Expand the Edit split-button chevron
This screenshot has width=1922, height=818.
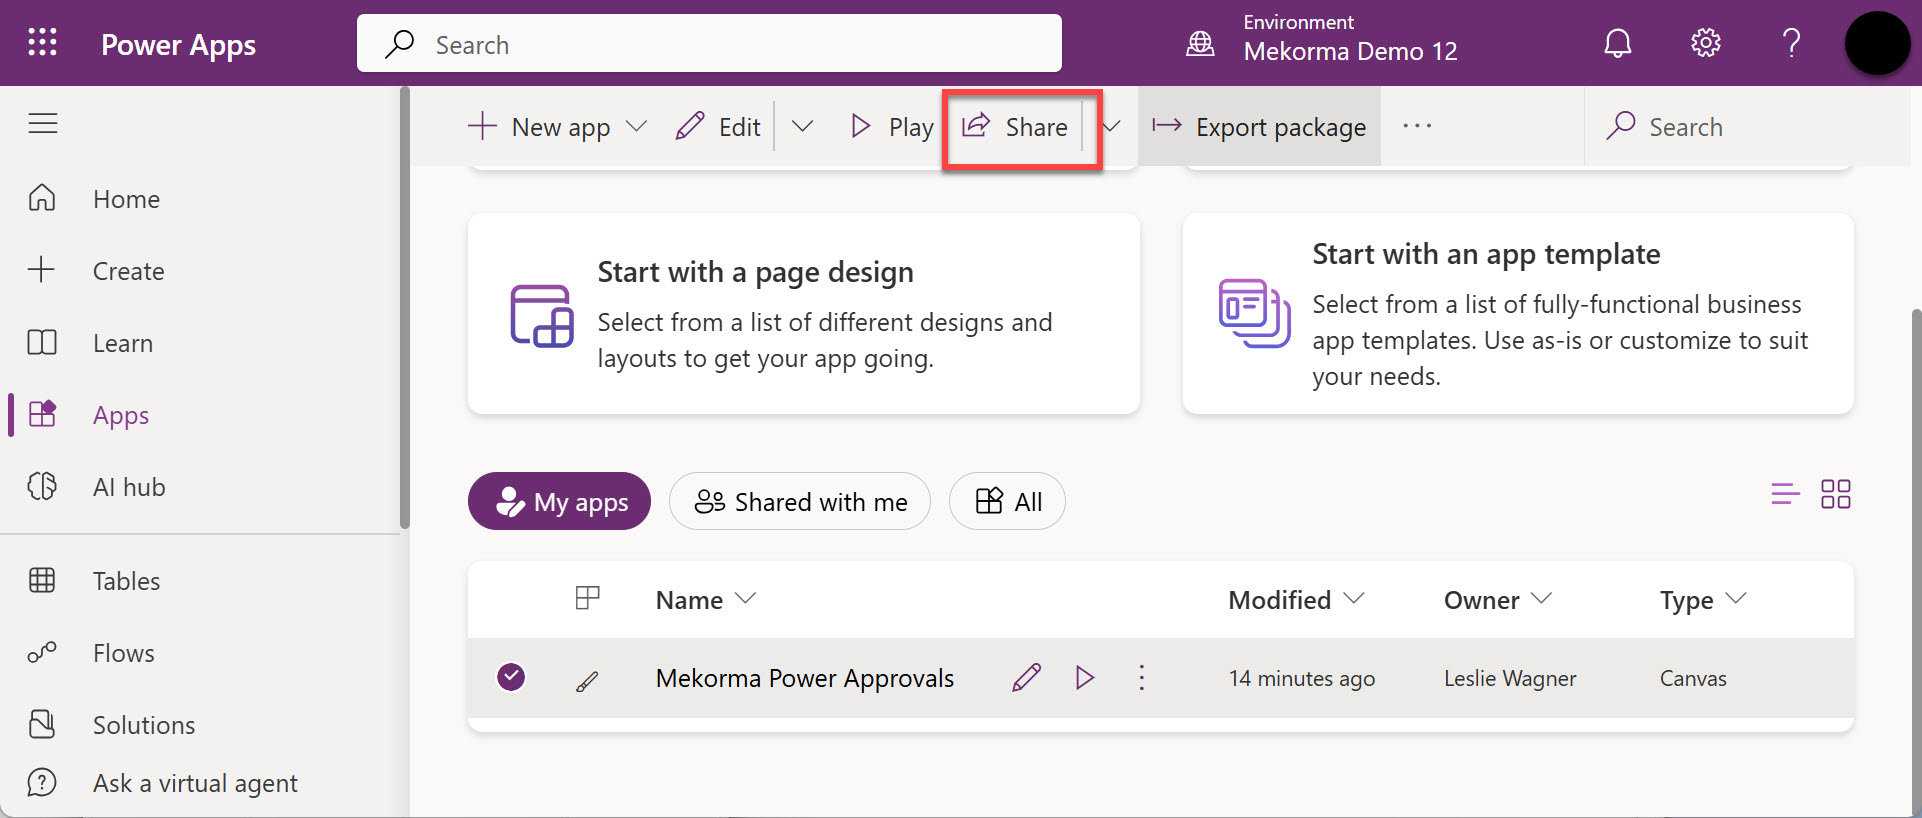tap(802, 127)
